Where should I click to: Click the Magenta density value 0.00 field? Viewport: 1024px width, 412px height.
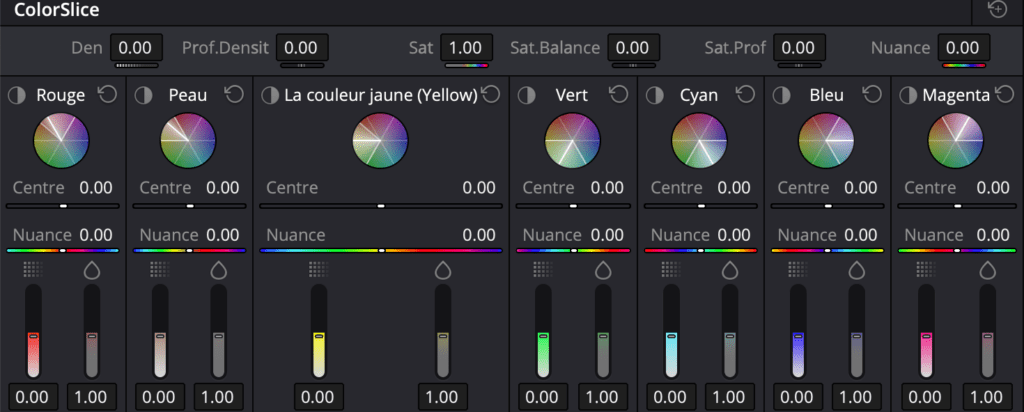pos(926,397)
